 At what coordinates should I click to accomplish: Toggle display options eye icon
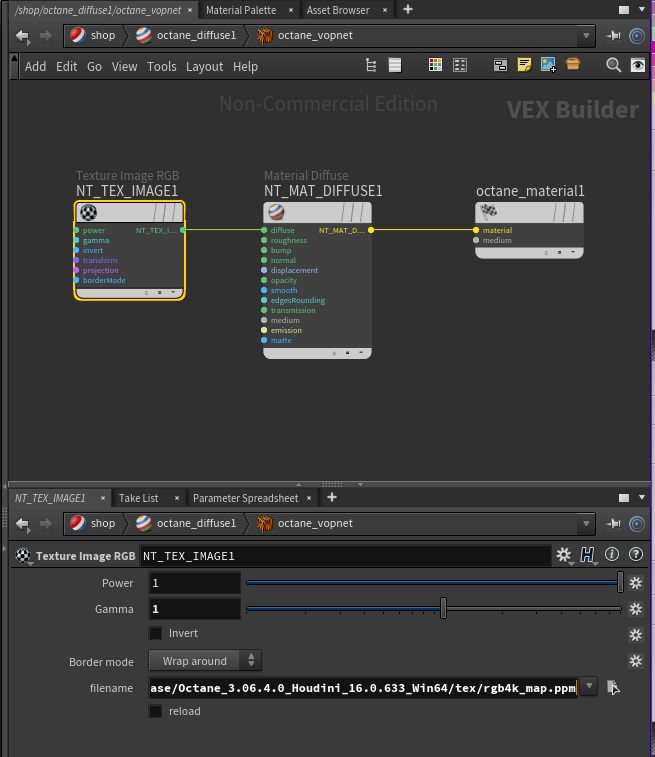638,65
